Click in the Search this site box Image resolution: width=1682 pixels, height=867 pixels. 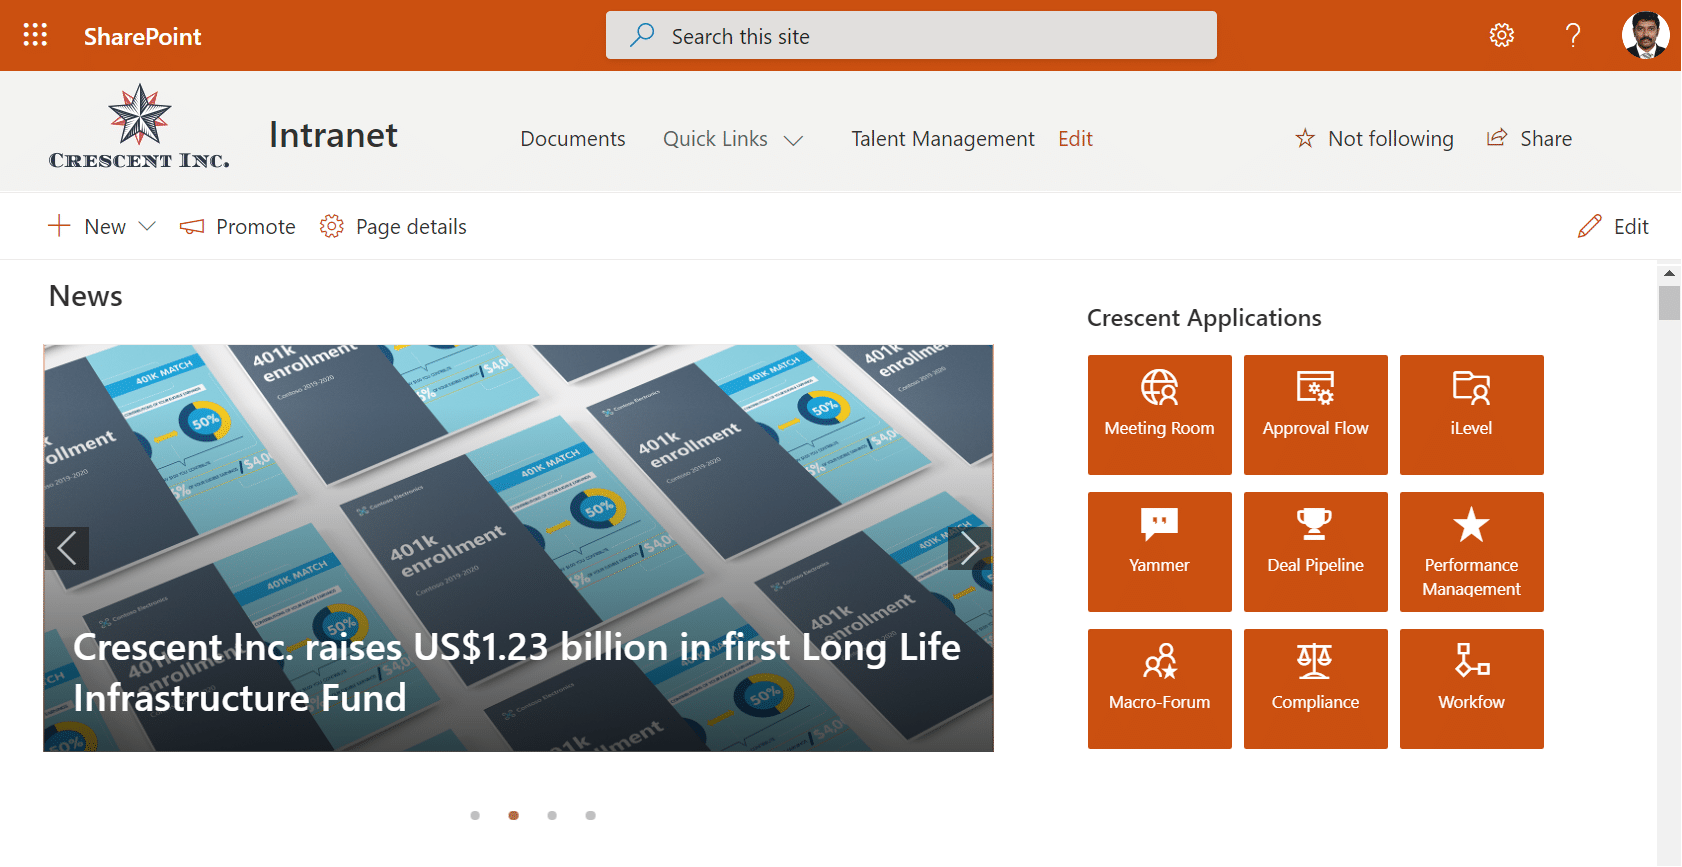[911, 36]
